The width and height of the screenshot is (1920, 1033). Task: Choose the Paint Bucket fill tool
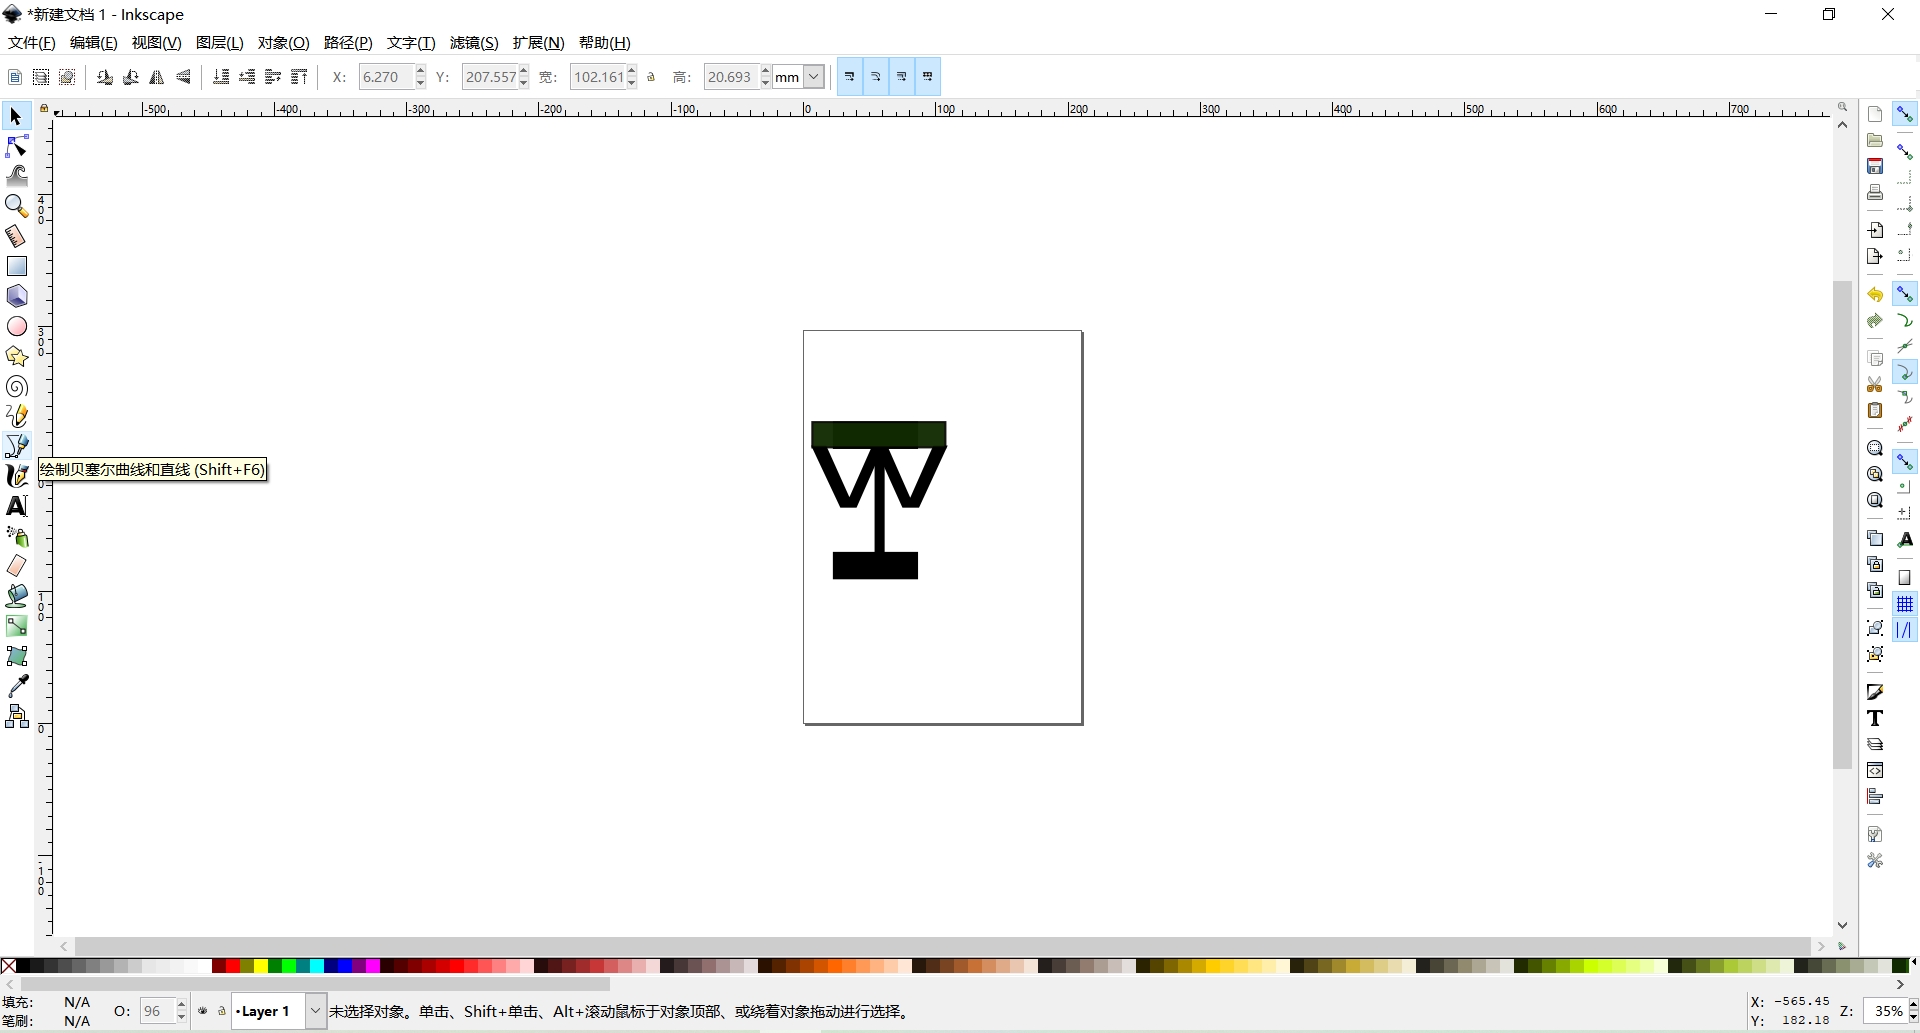17,596
